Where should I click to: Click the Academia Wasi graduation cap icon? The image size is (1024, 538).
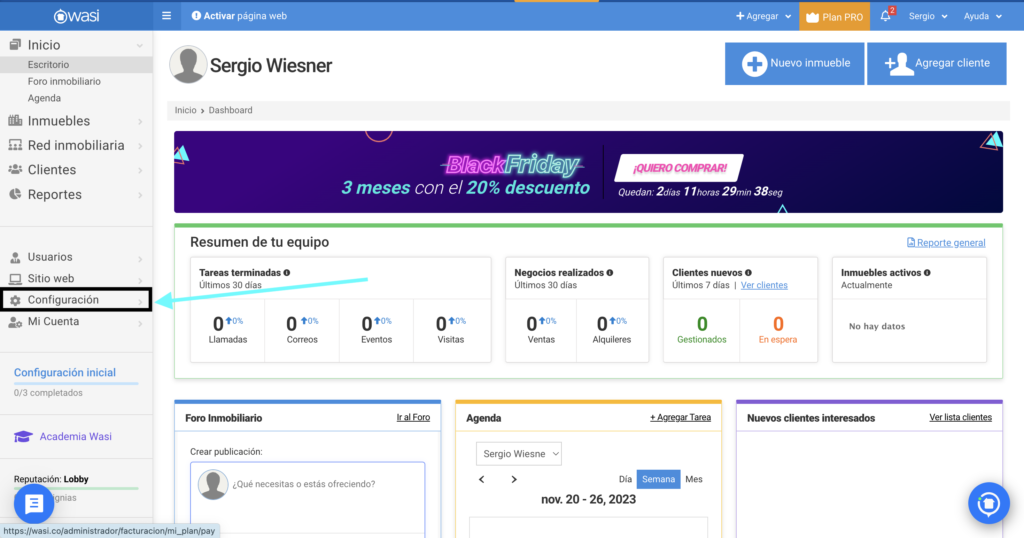(x=23, y=437)
